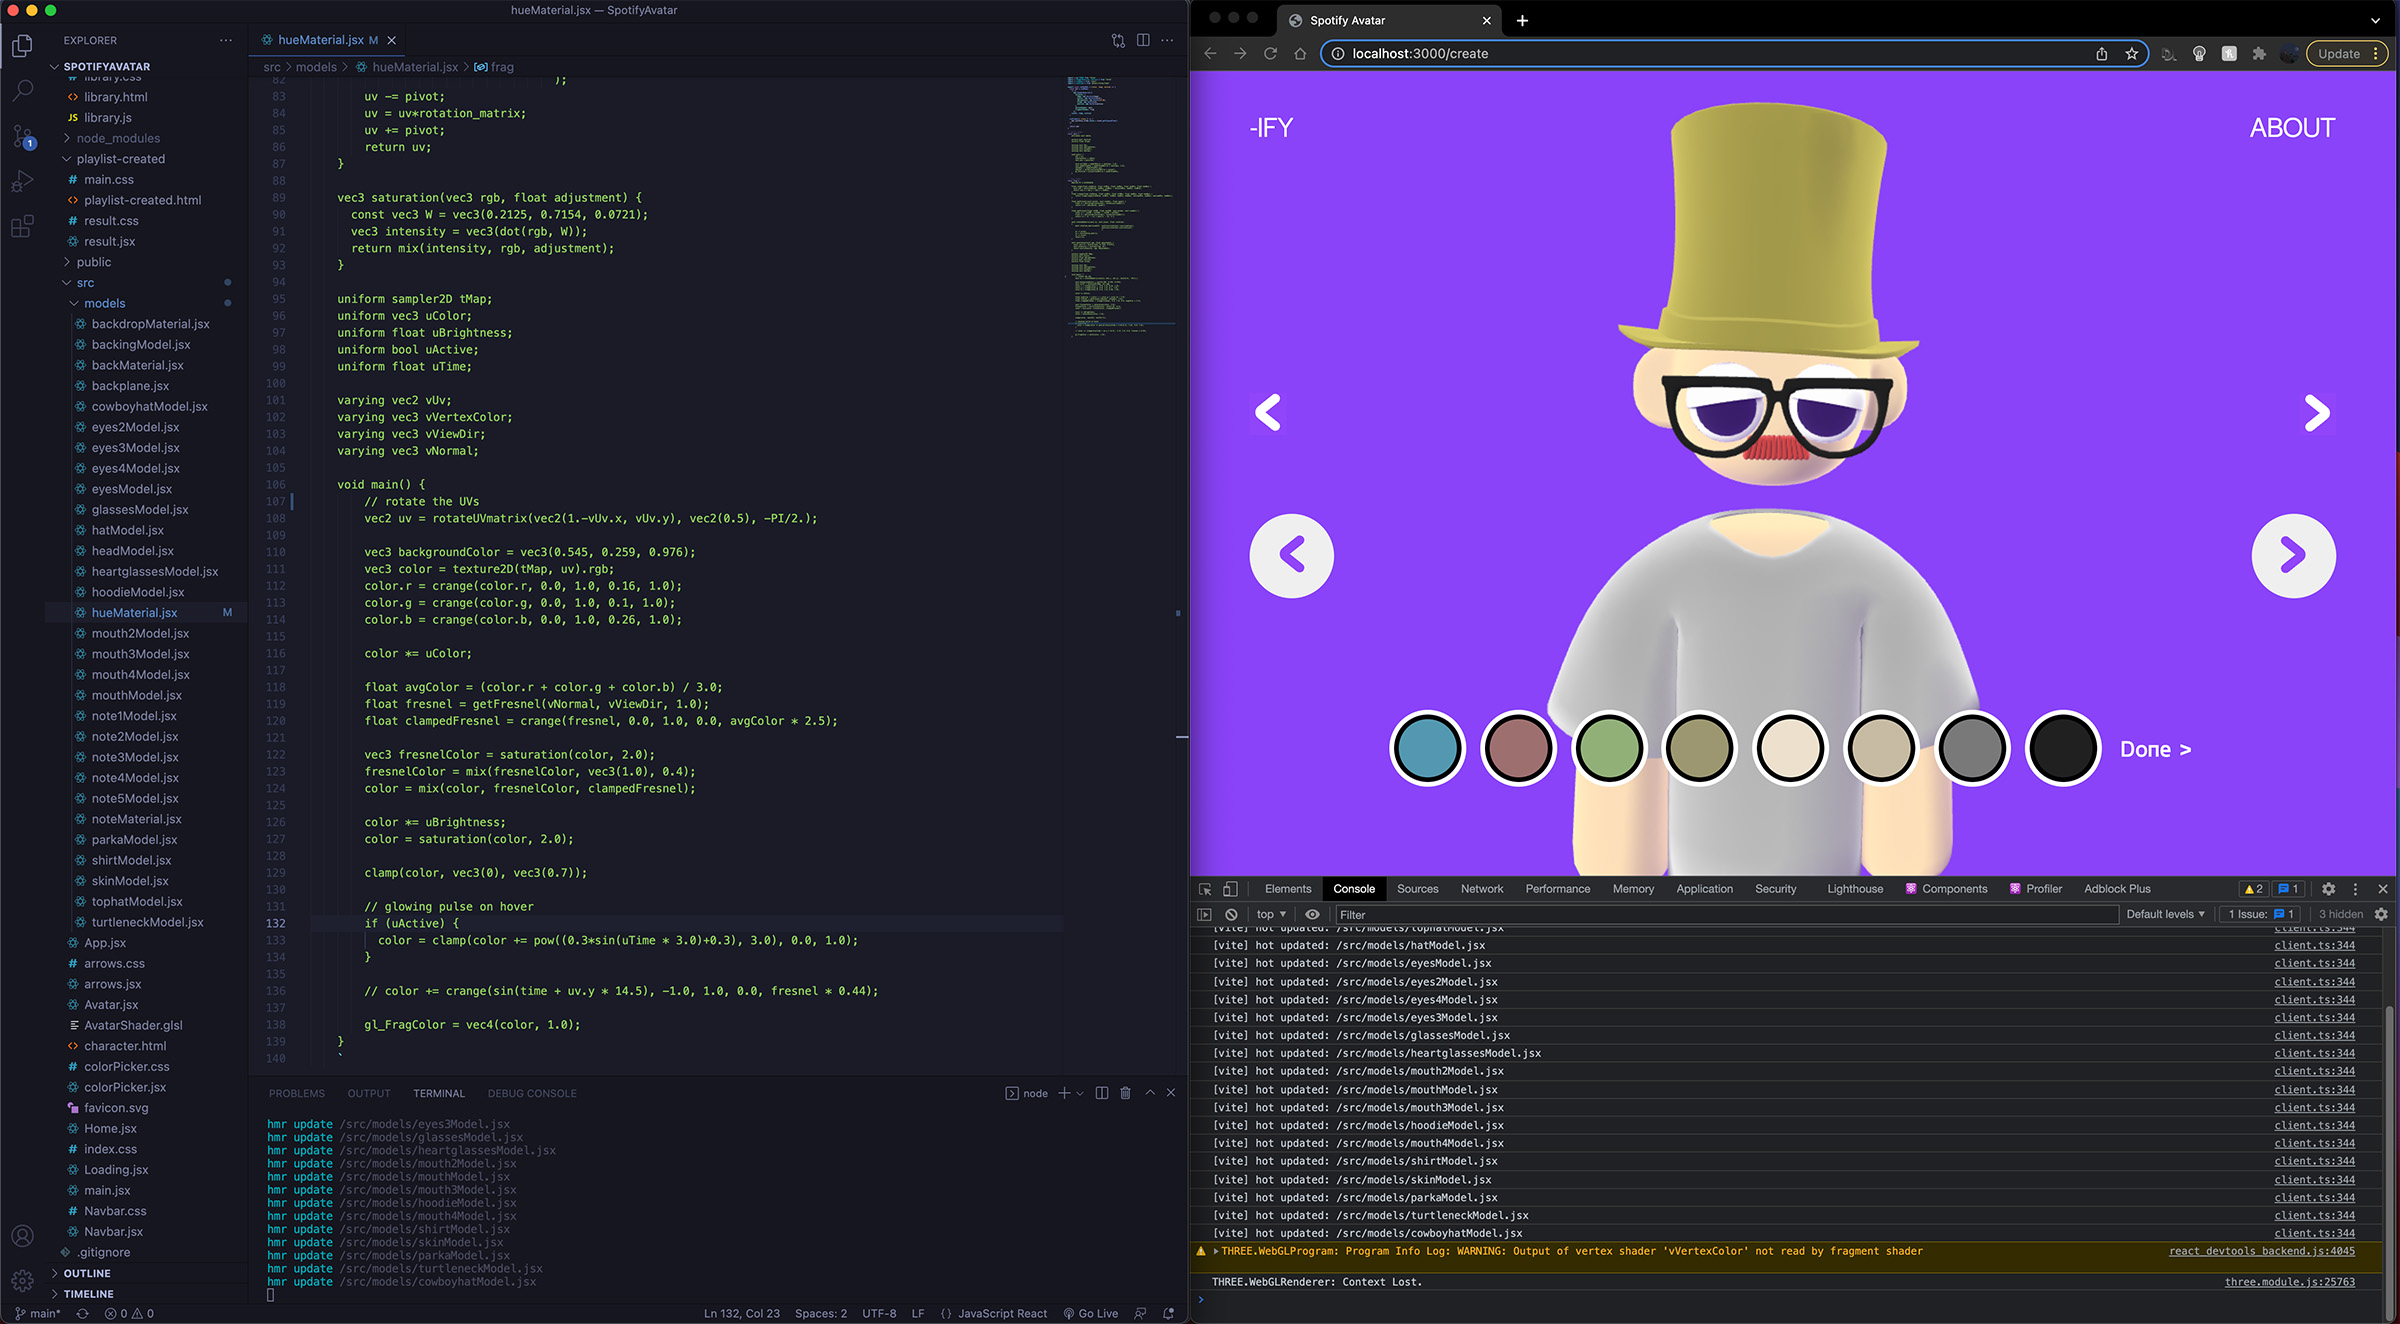
Task: Select the green color swatch
Action: pyautogui.click(x=1609, y=748)
